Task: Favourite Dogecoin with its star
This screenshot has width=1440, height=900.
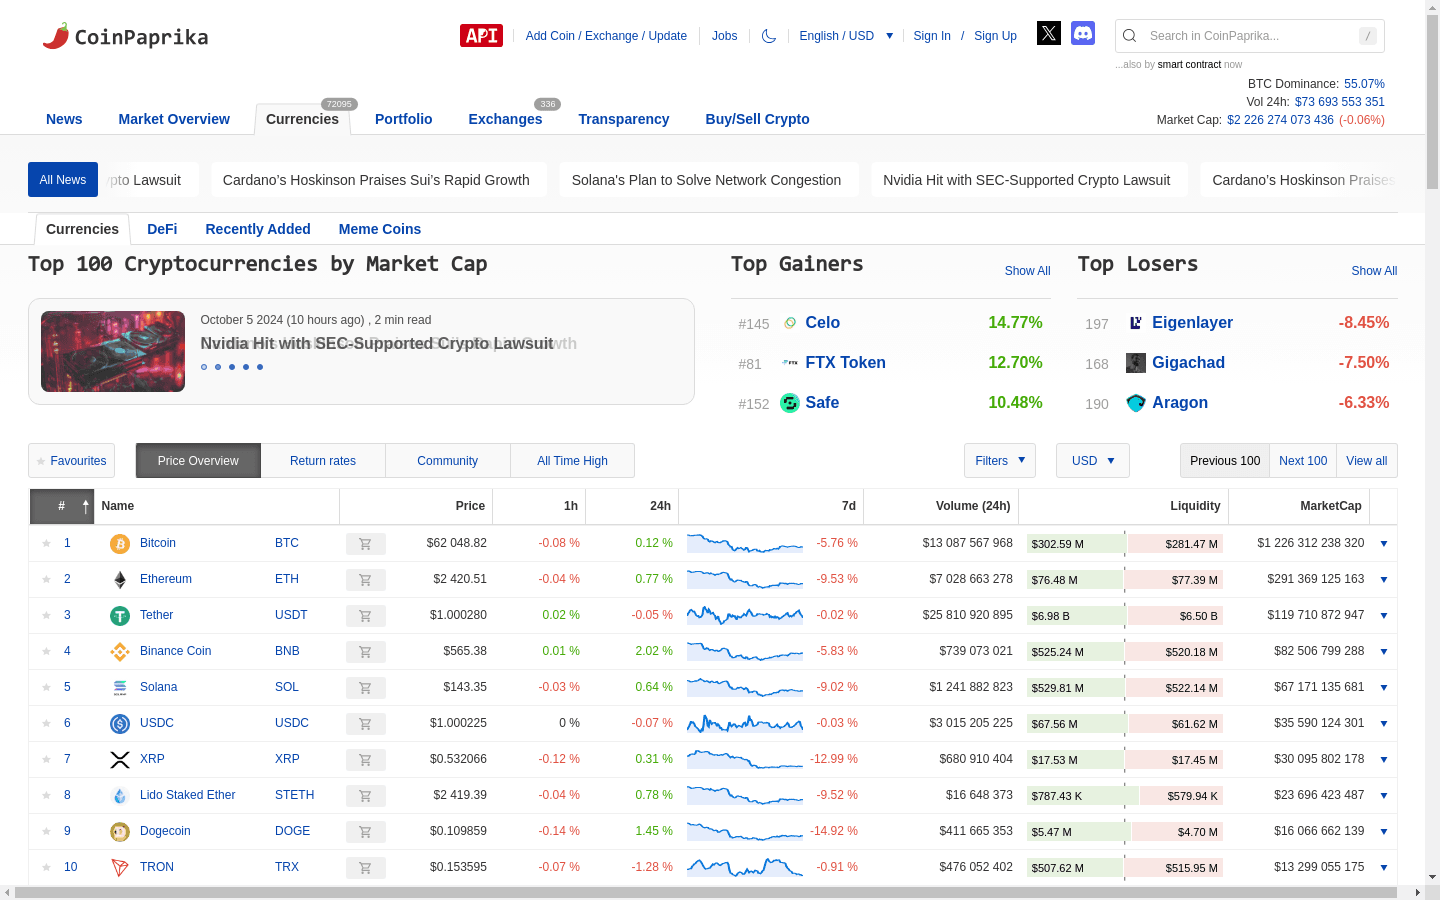Action: coord(46,831)
